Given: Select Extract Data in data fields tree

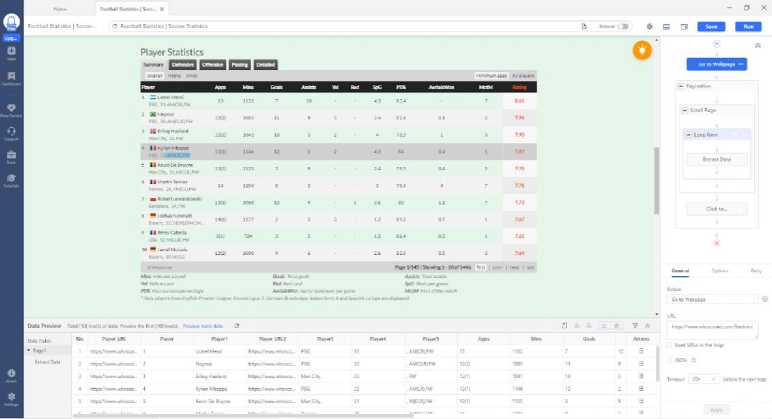Looking at the screenshot, I should 47,362.
